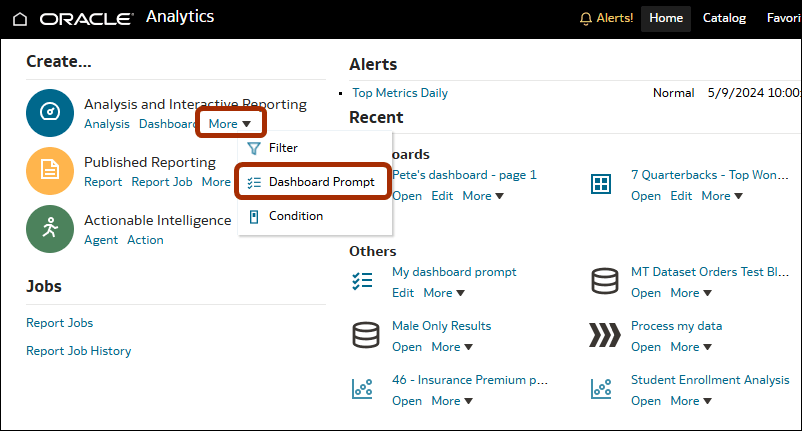Click the home icon beside Oracle logo

click(20, 19)
